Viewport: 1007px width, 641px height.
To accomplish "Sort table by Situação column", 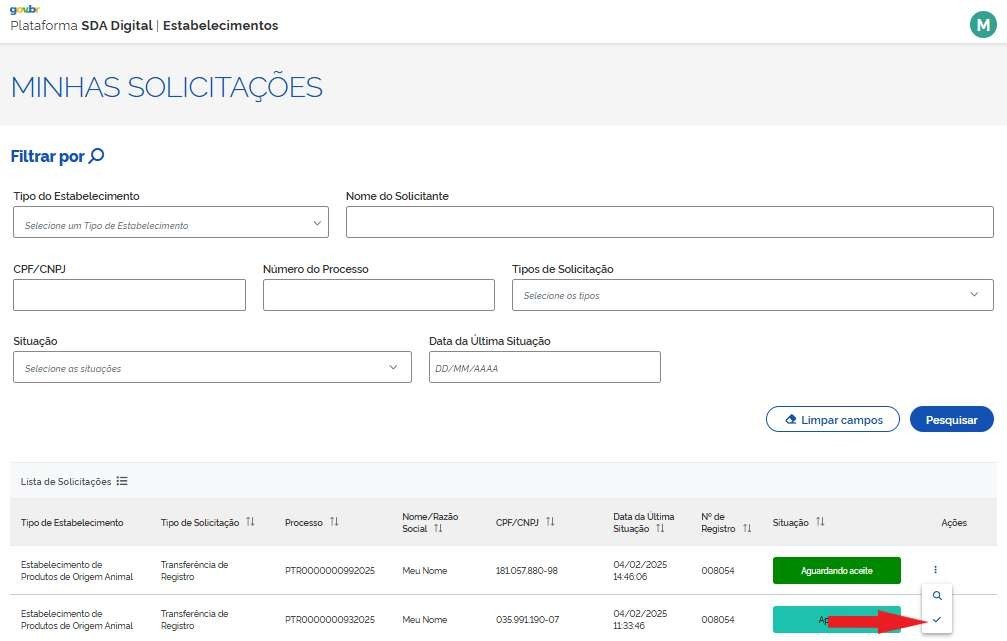I will 820,522.
